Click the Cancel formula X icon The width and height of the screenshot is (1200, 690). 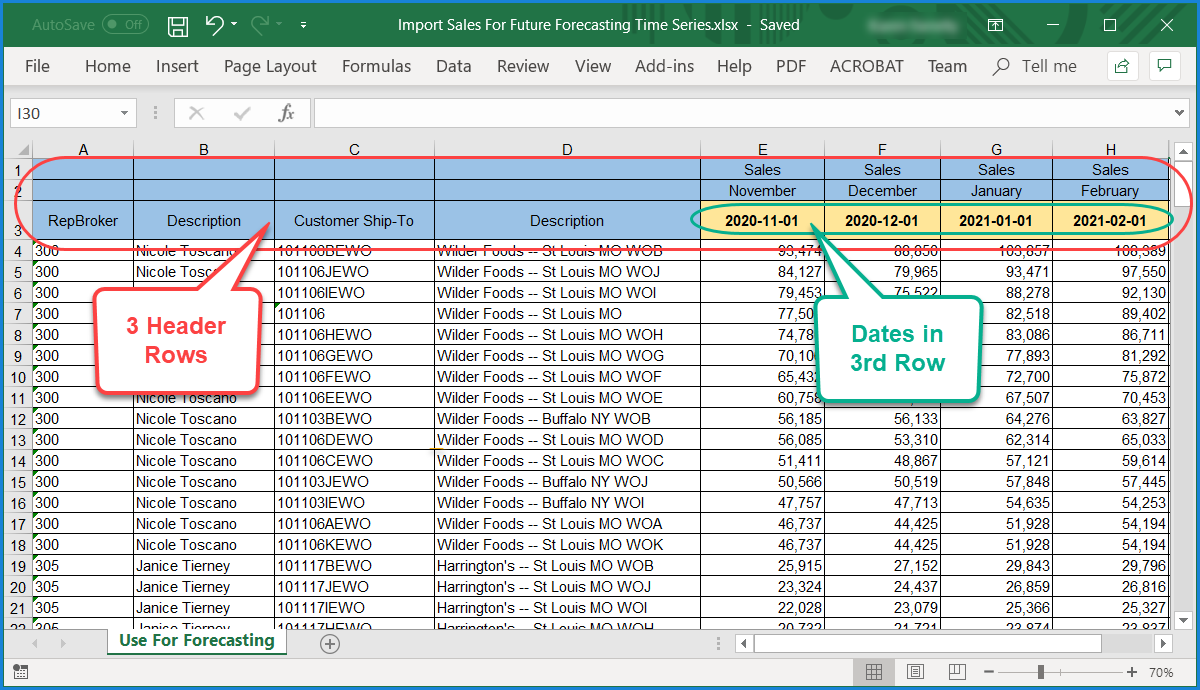click(196, 113)
